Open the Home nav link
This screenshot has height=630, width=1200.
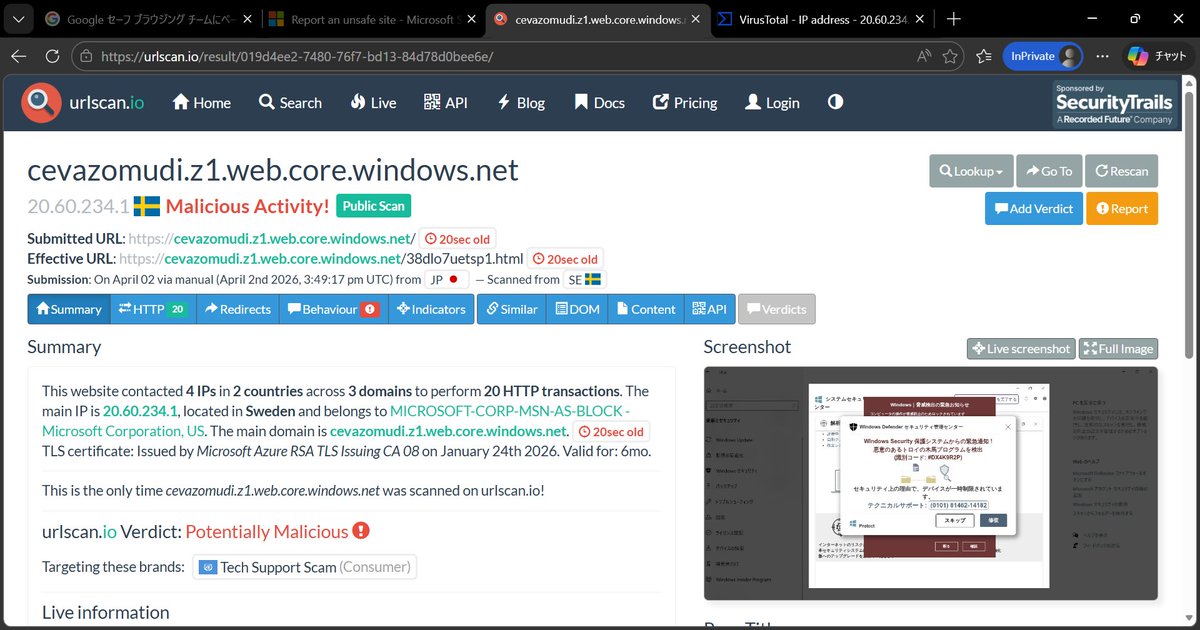click(202, 102)
